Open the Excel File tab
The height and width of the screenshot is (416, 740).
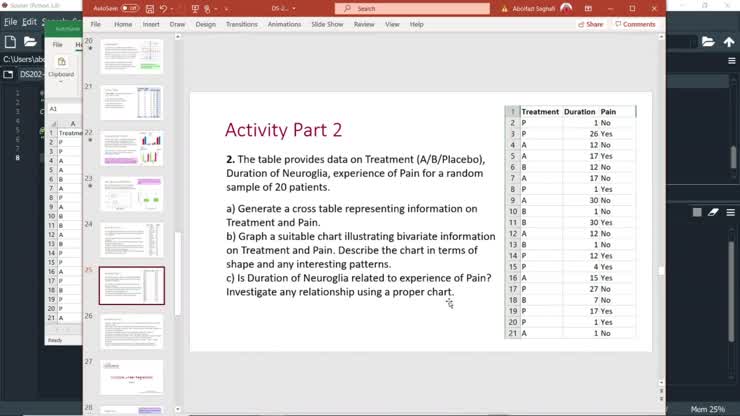coord(58,44)
